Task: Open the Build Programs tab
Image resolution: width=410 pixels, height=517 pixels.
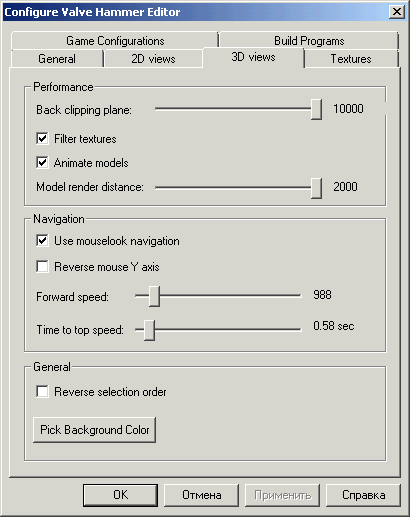Action: pyautogui.click(x=309, y=41)
